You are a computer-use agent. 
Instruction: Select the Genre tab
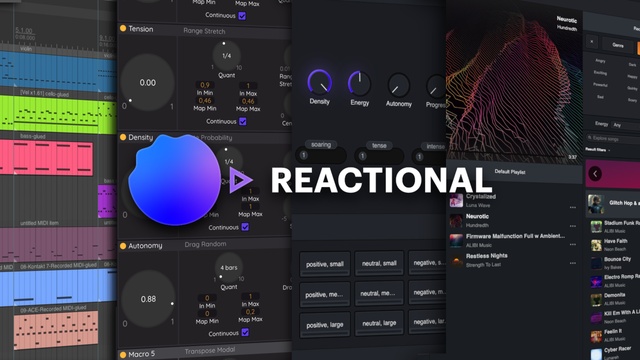tap(618, 45)
